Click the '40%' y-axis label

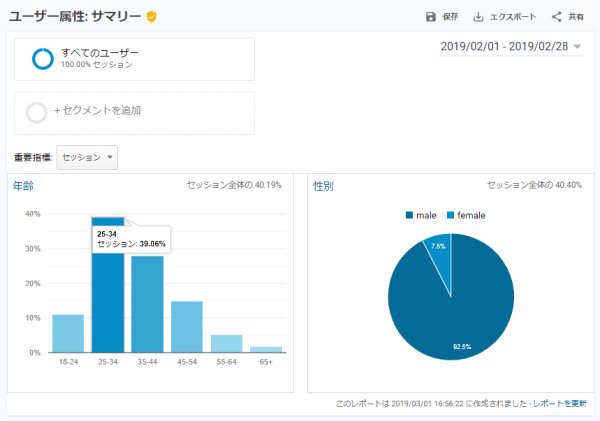(33, 214)
